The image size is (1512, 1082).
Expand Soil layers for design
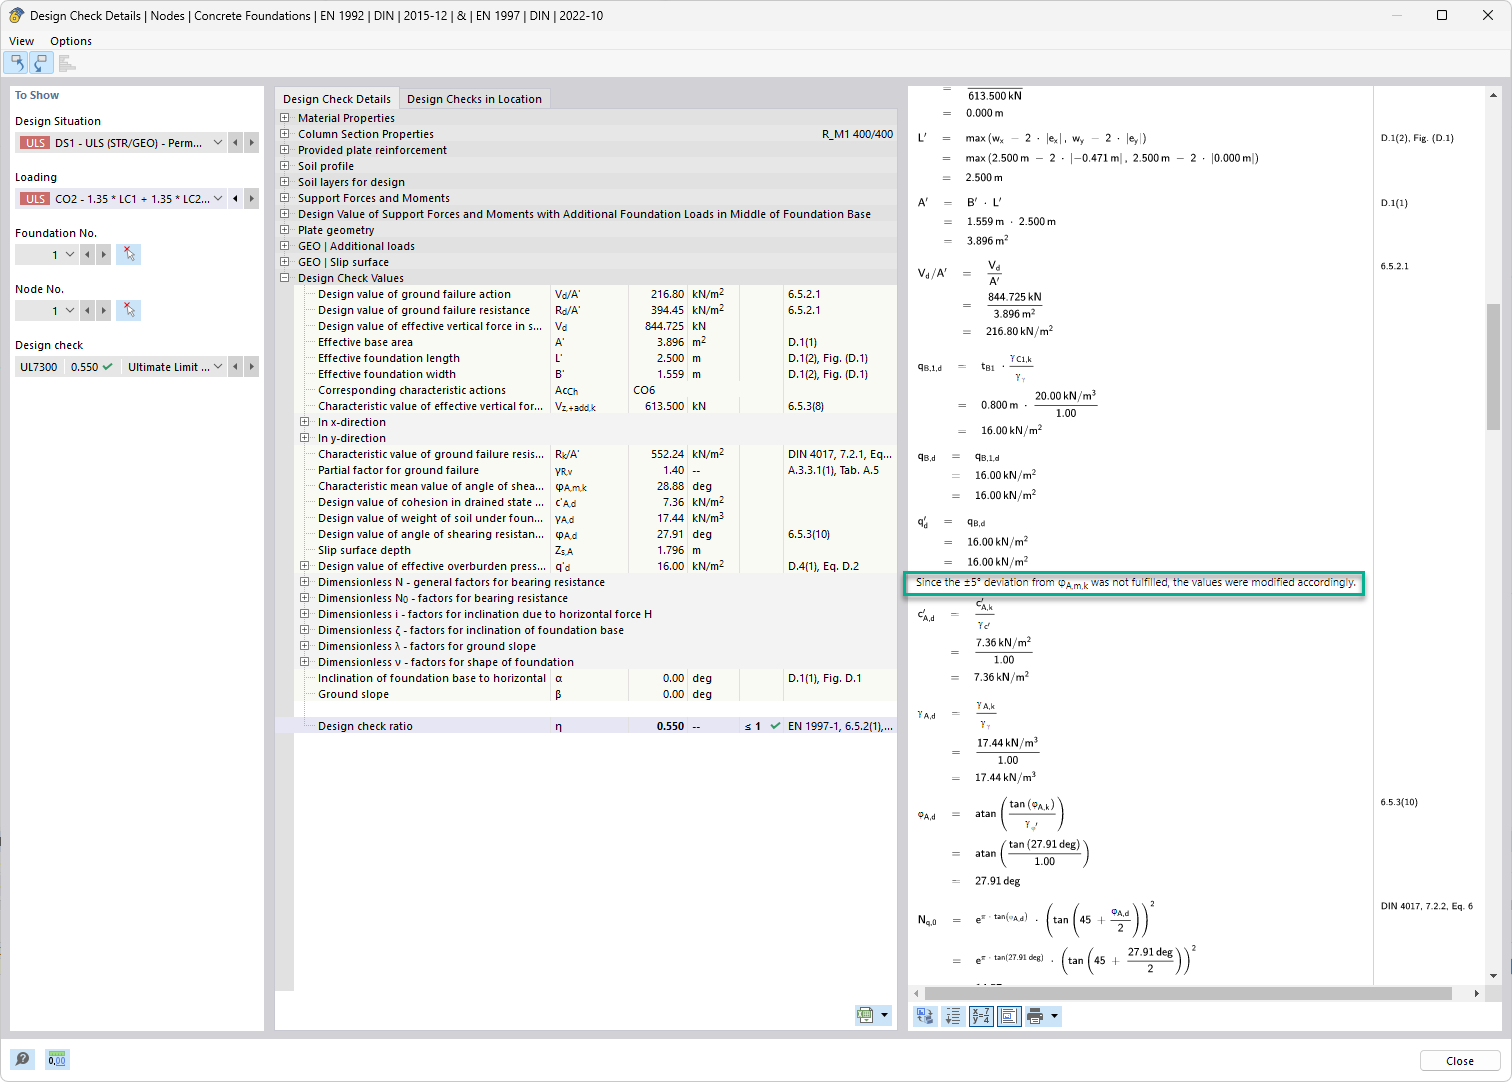(x=285, y=182)
